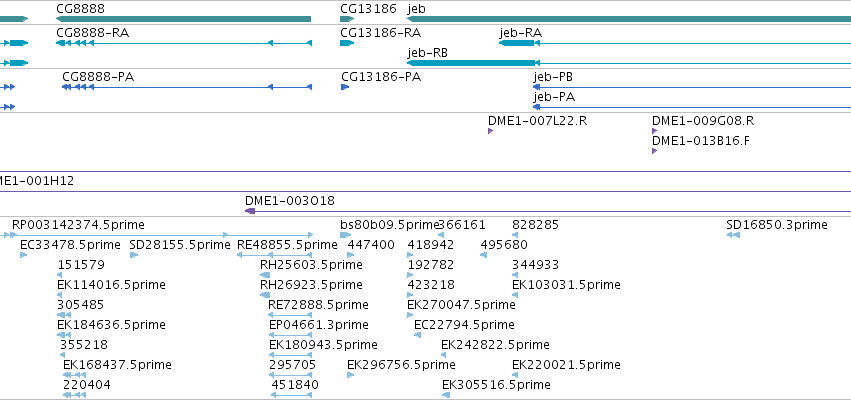
Task: Click the 344933 EST label
Action: 535,265
